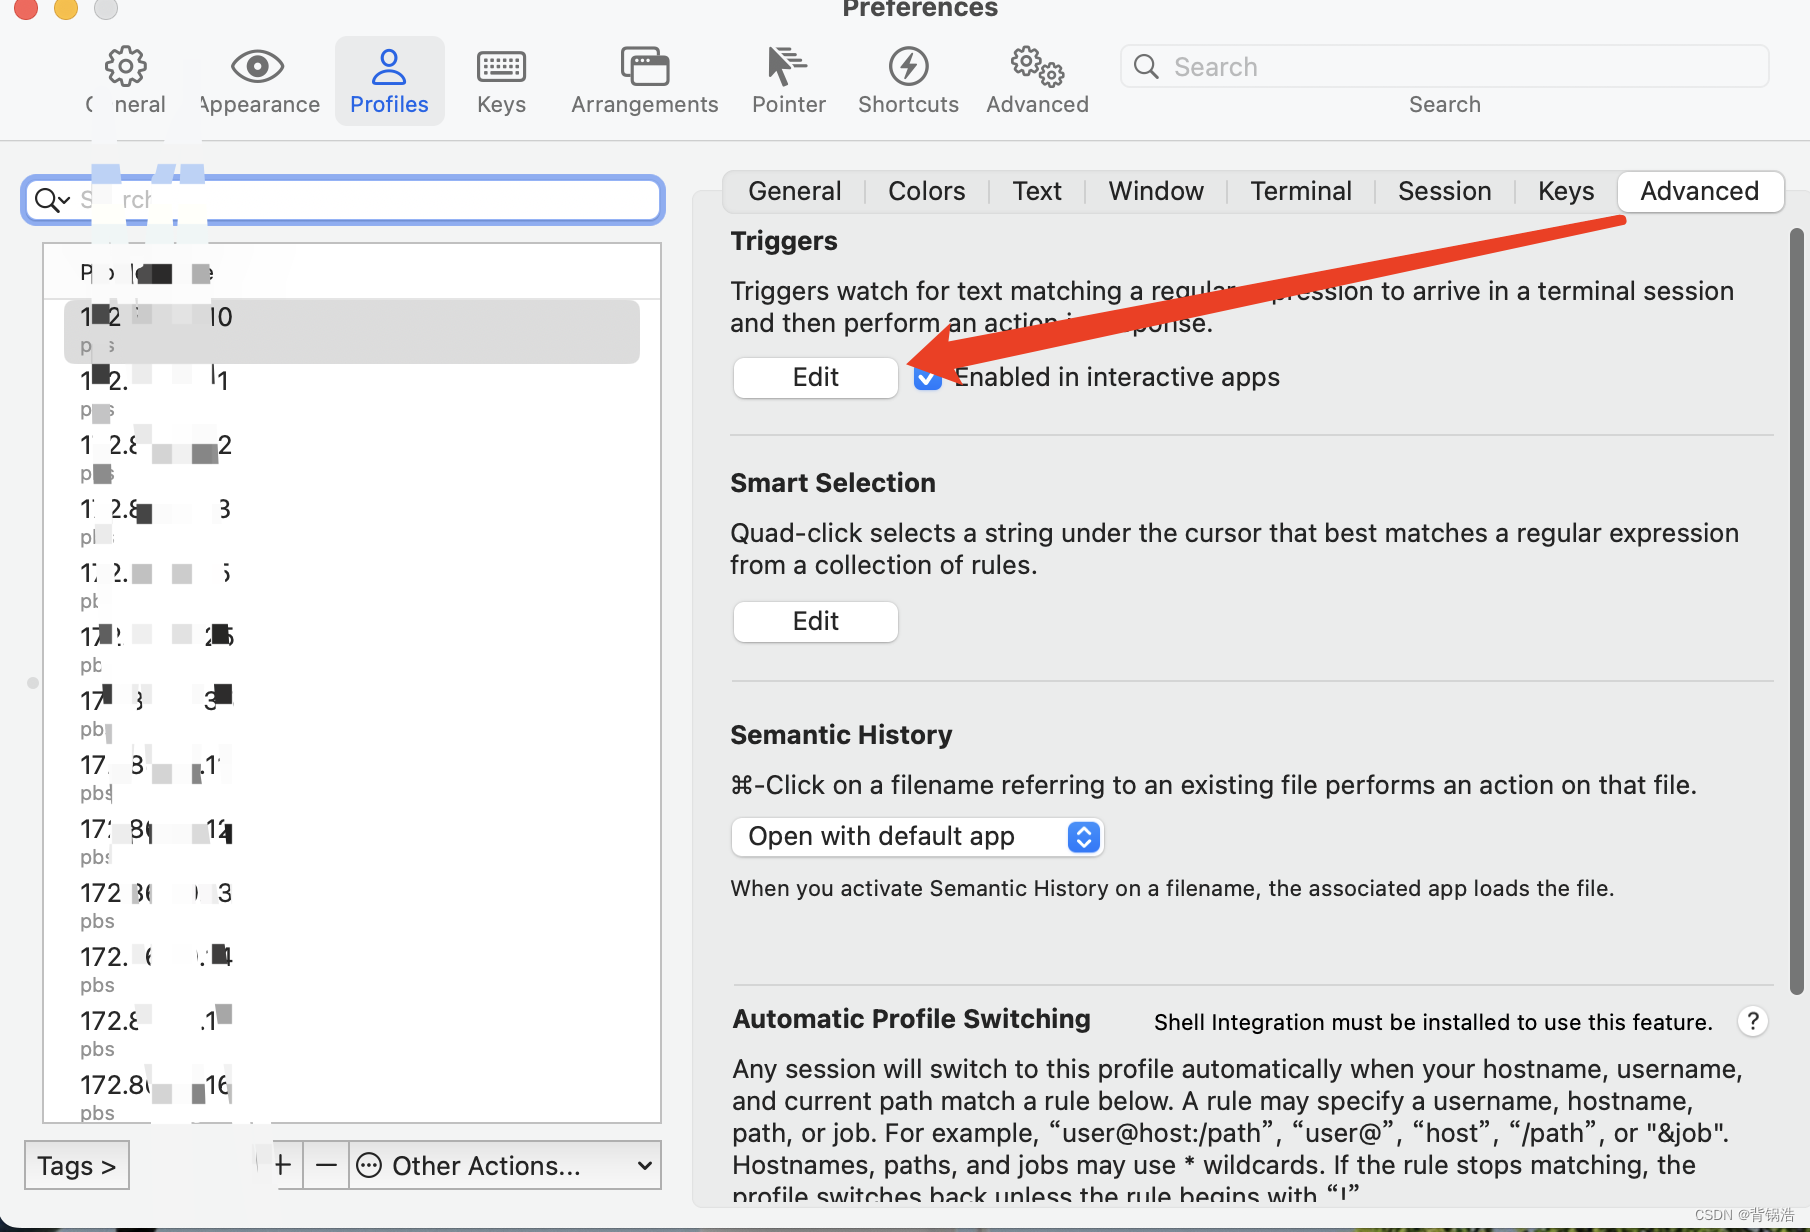Click the settings panel vertical scrollbar

coord(1796,610)
